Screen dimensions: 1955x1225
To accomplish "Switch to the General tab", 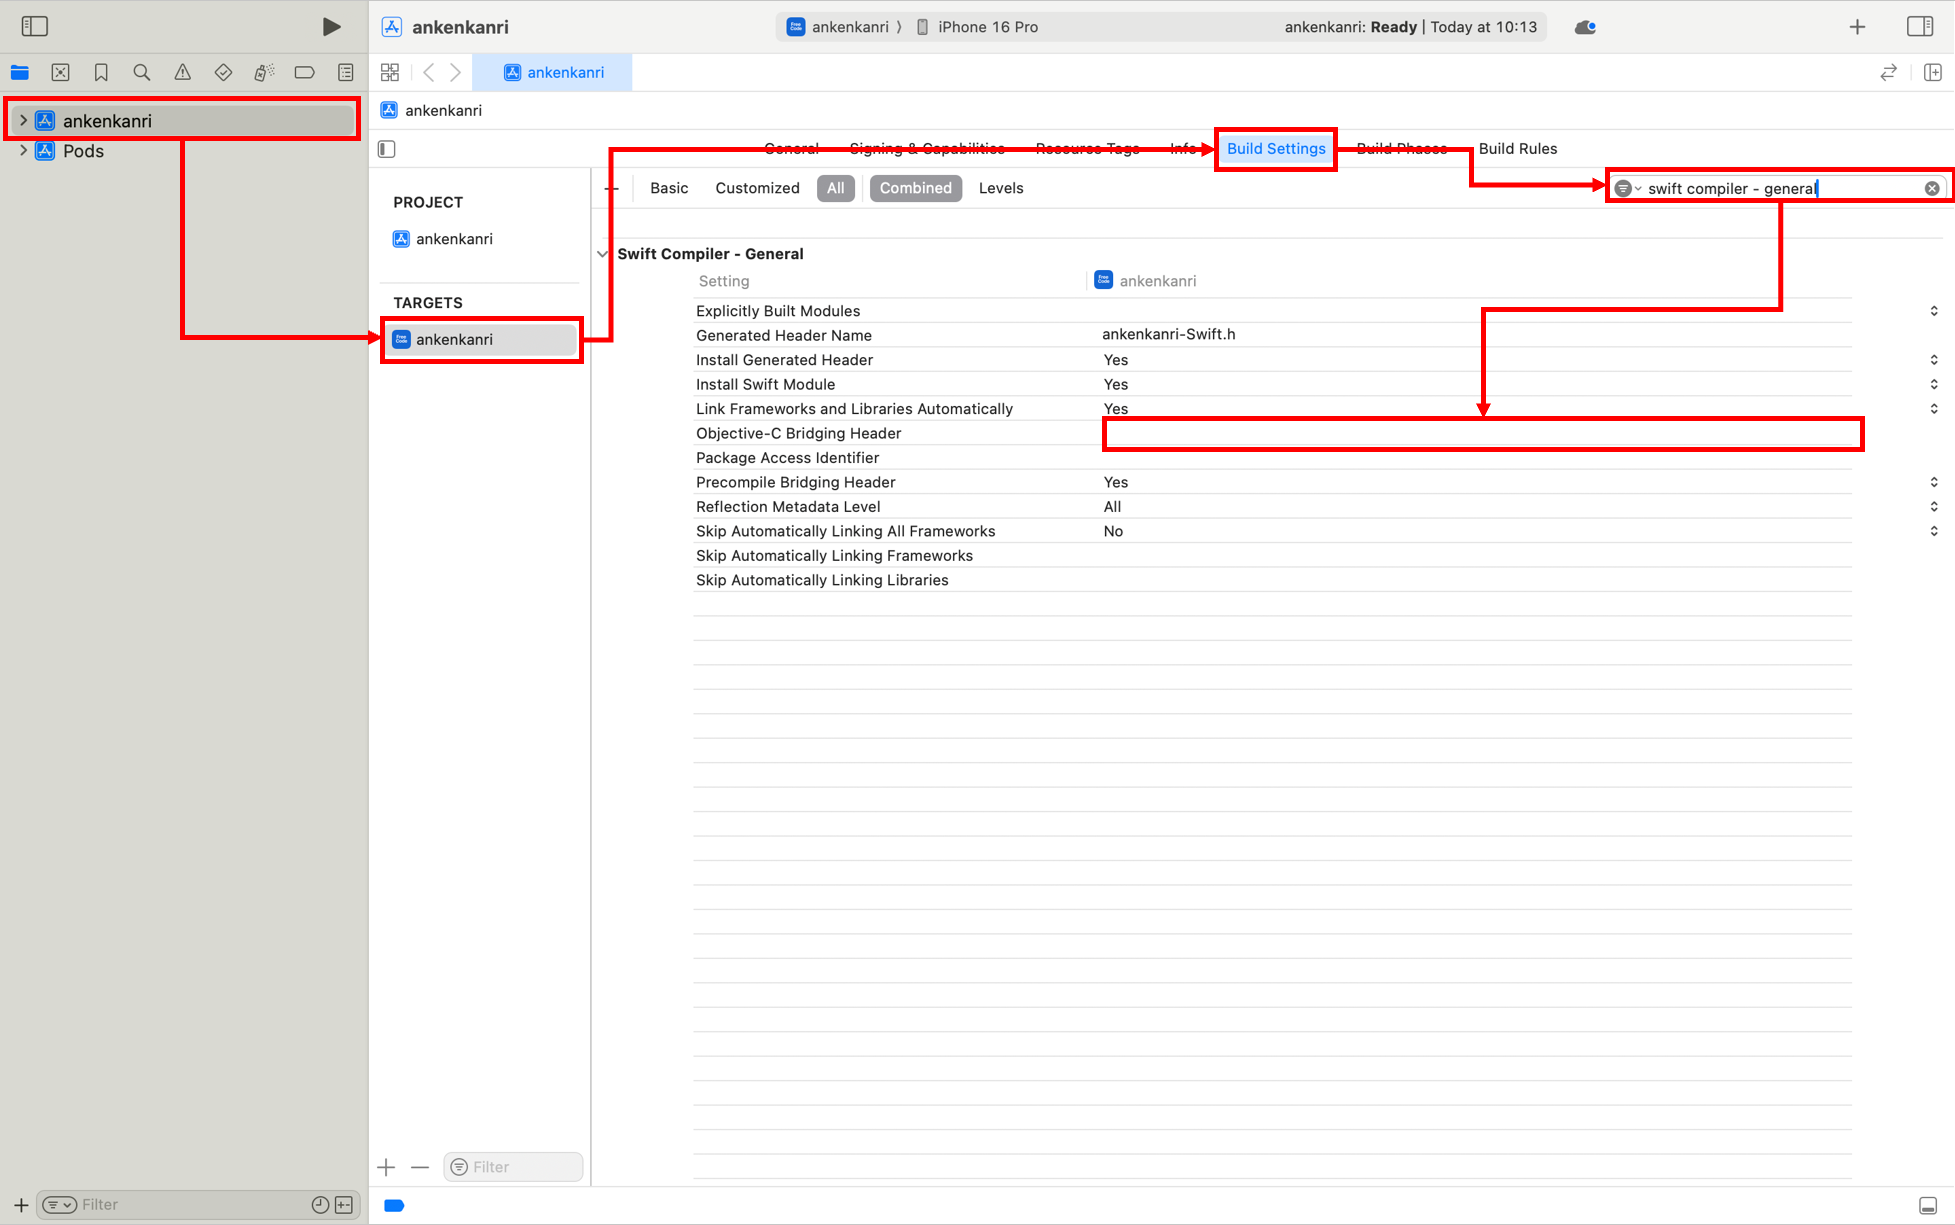I will click(x=791, y=148).
